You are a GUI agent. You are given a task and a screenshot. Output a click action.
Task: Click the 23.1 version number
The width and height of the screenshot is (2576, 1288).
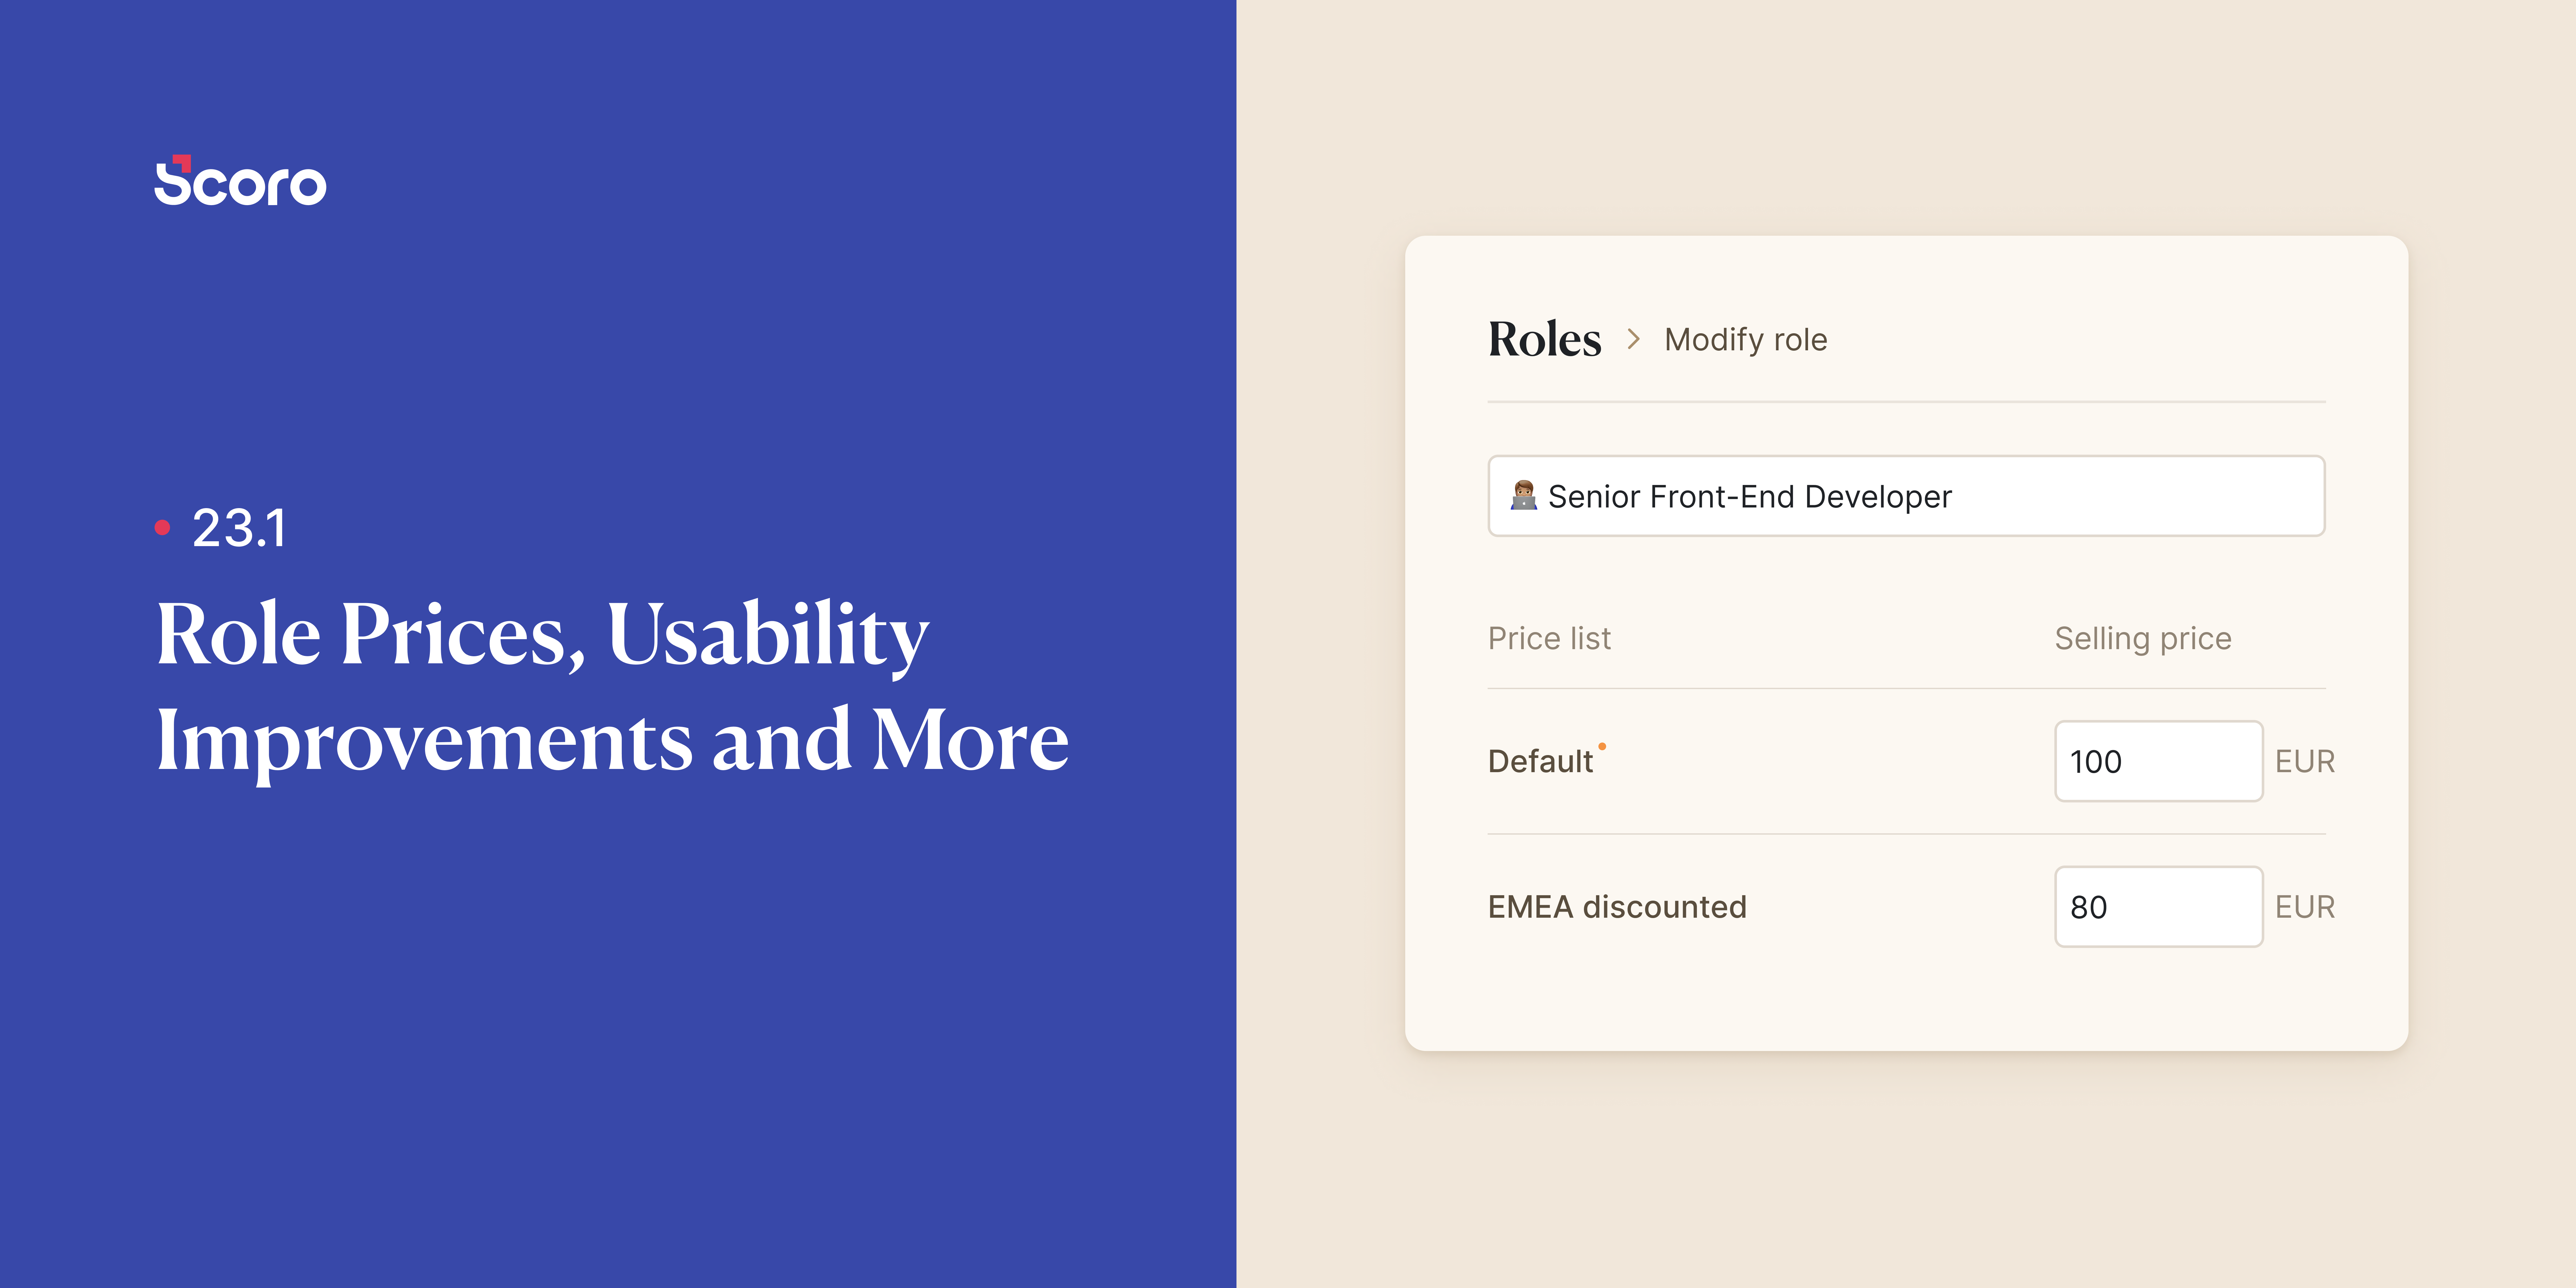coord(239,528)
